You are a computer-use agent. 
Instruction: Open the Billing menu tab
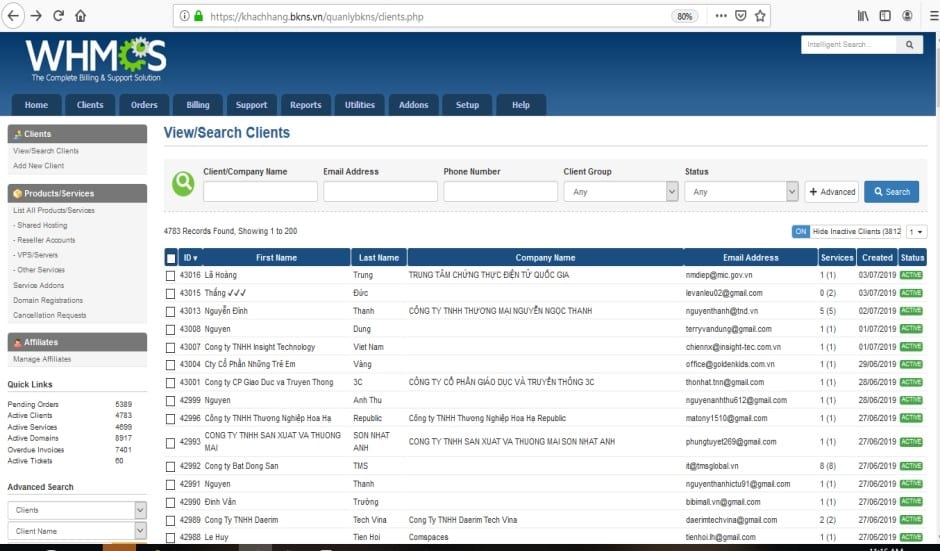198,105
